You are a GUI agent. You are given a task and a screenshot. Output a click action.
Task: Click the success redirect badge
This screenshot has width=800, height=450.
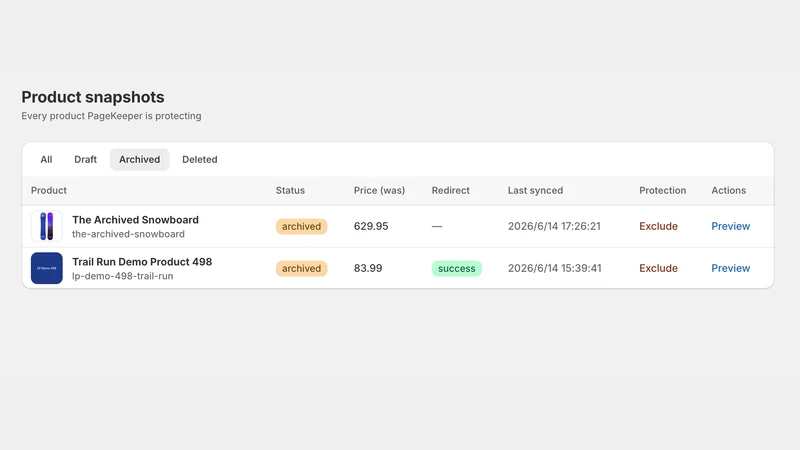(x=457, y=268)
